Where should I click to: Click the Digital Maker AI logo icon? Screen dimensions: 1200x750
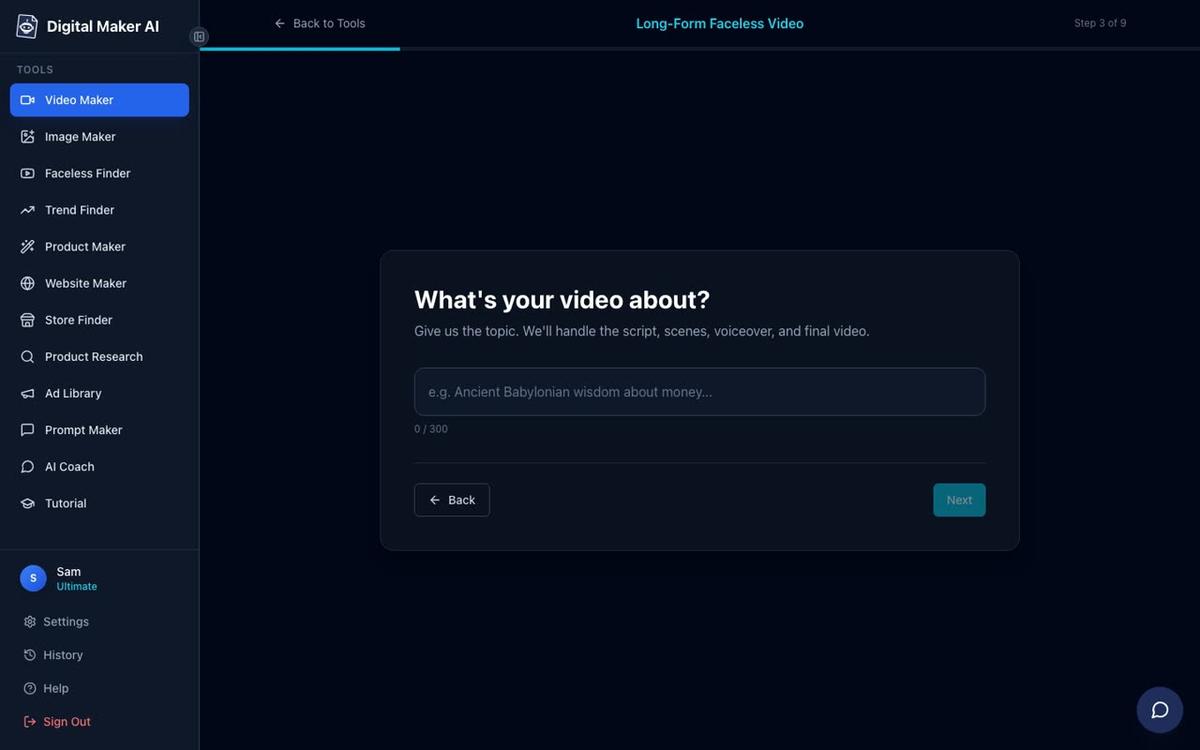pos(27,27)
